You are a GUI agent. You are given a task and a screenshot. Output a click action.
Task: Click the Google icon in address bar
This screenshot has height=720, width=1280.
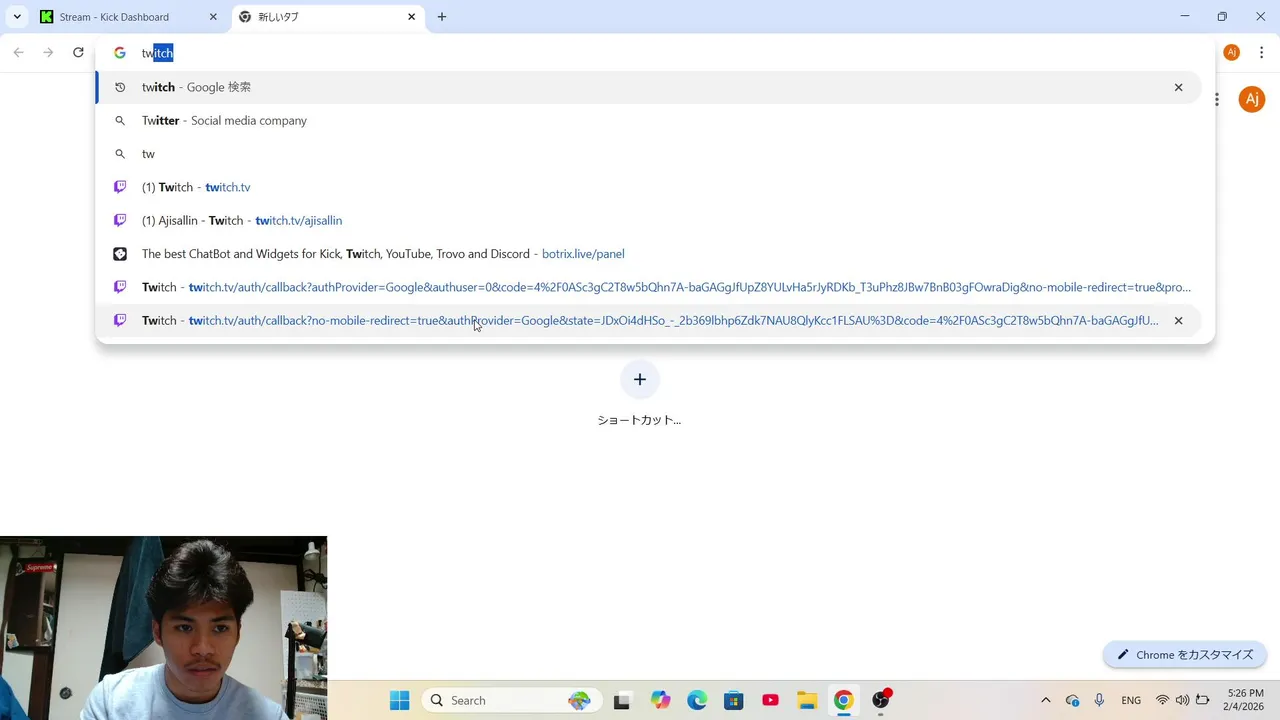tap(120, 53)
